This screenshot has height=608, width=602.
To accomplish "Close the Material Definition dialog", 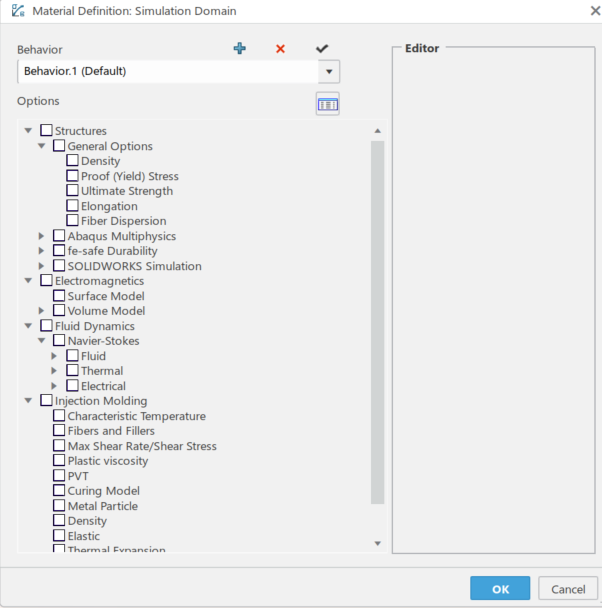I will tap(595, 10).
